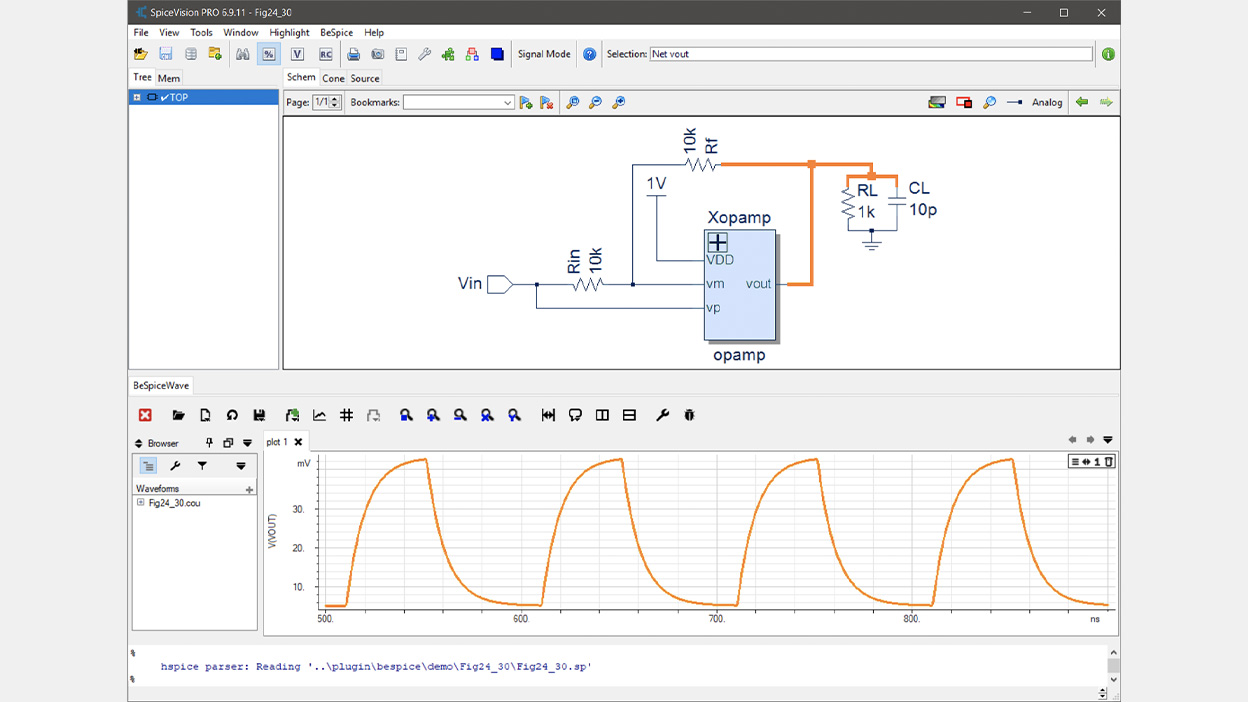This screenshot has height=702, width=1248.
Task: Switch to the Cone tab
Action: pos(333,78)
